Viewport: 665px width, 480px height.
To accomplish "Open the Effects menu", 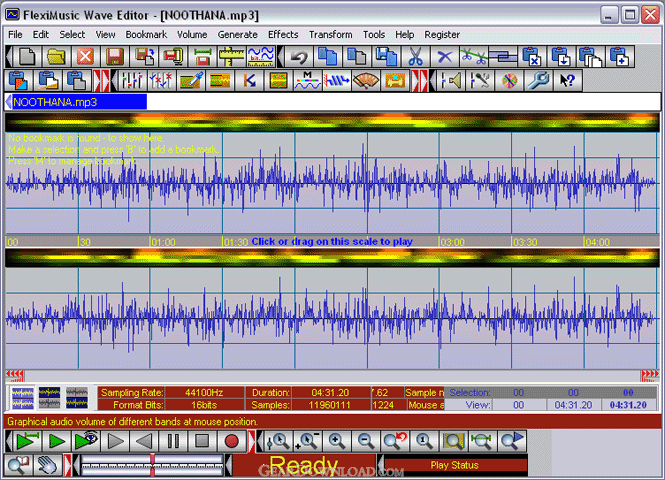I will coord(283,34).
